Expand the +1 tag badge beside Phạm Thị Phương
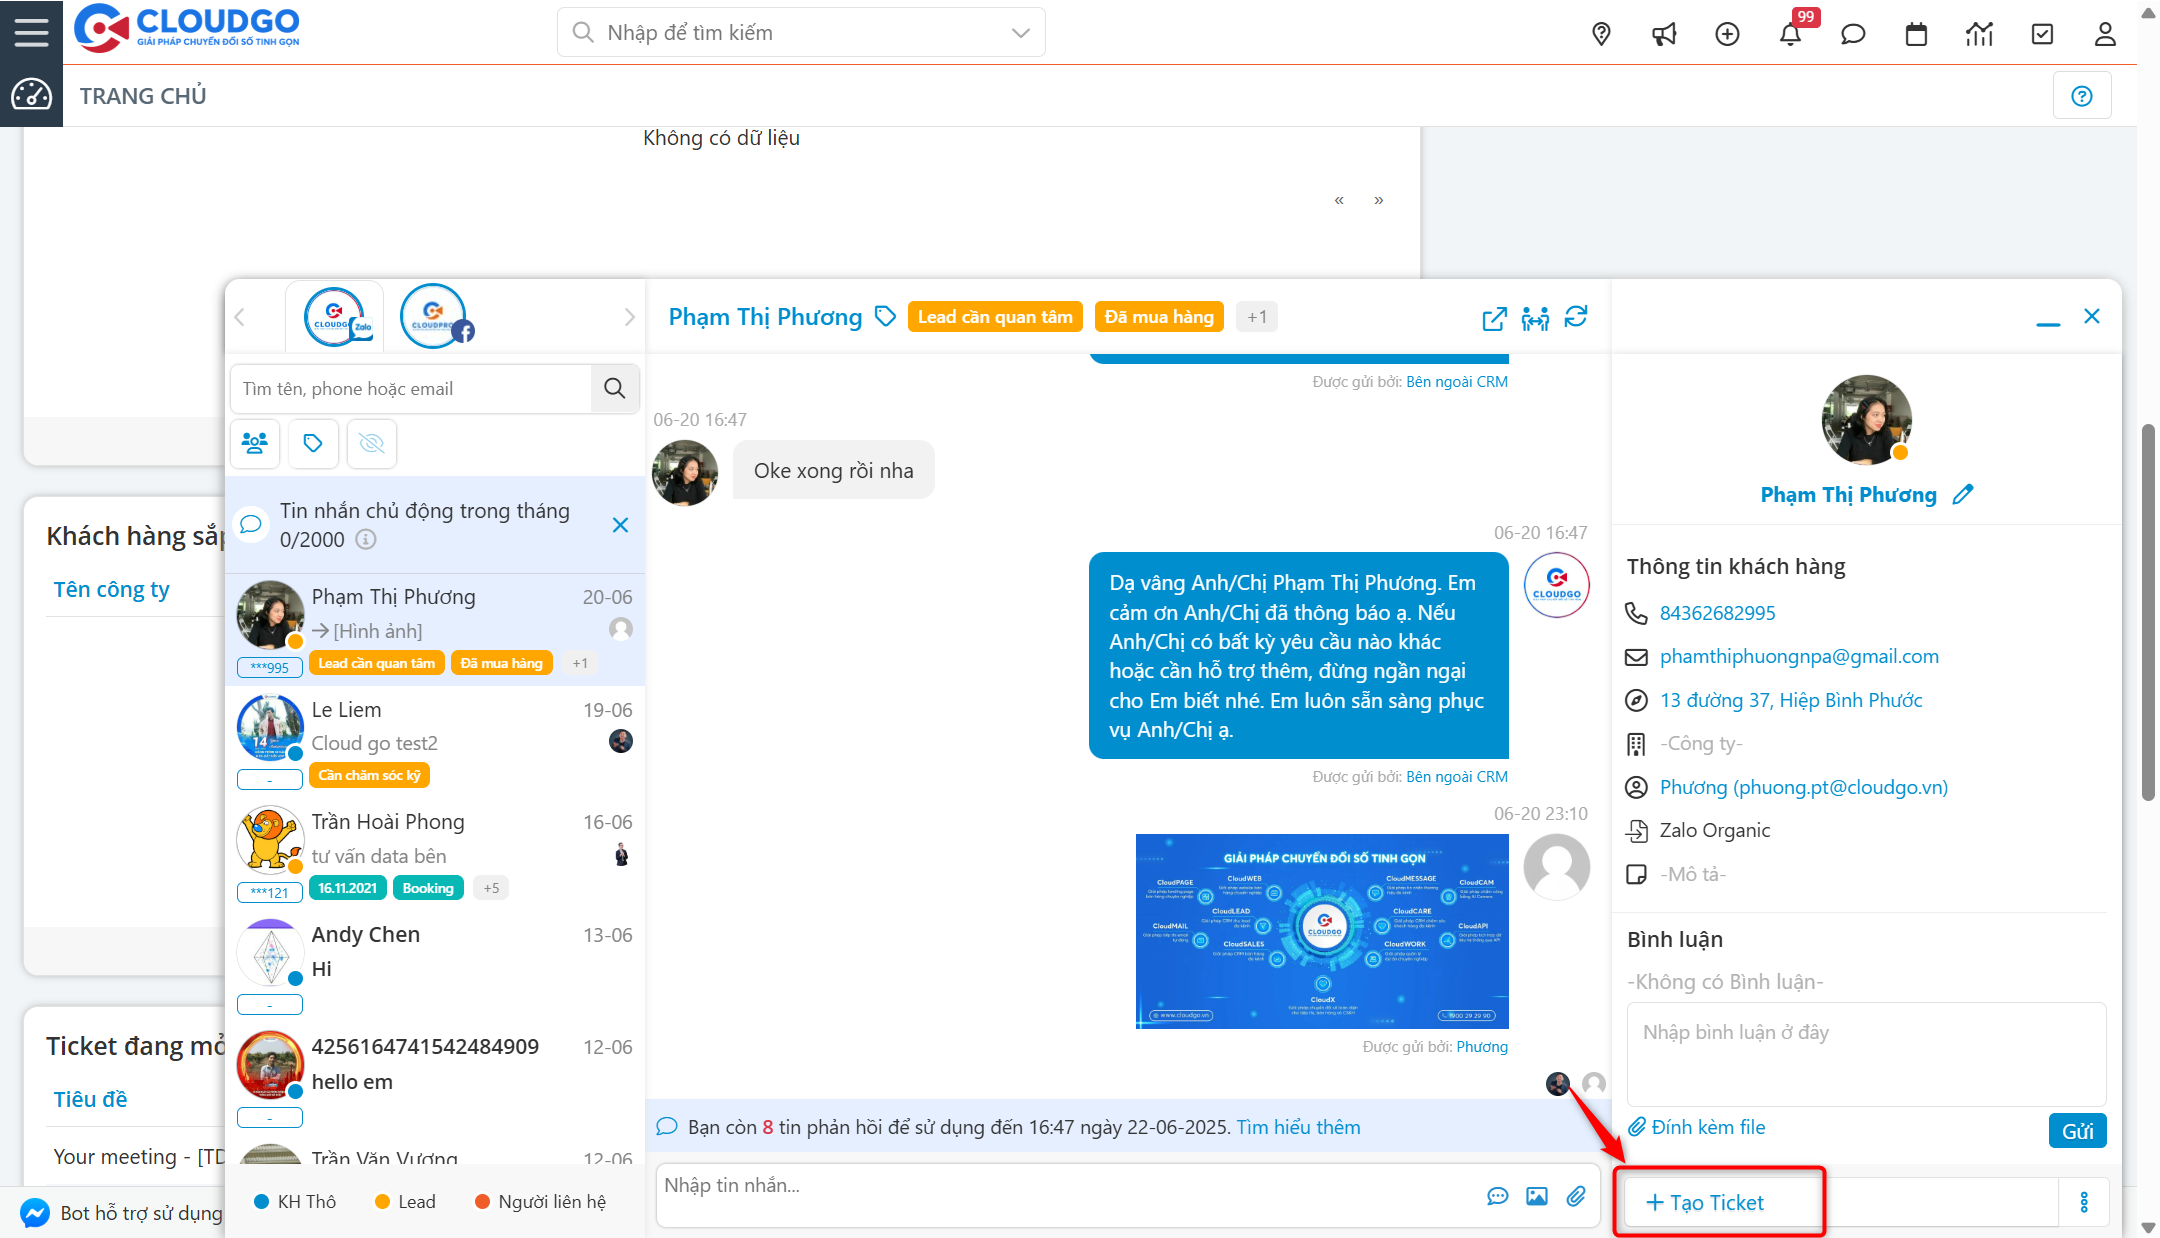This screenshot has height=1238, width=2160. click(1257, 316)
